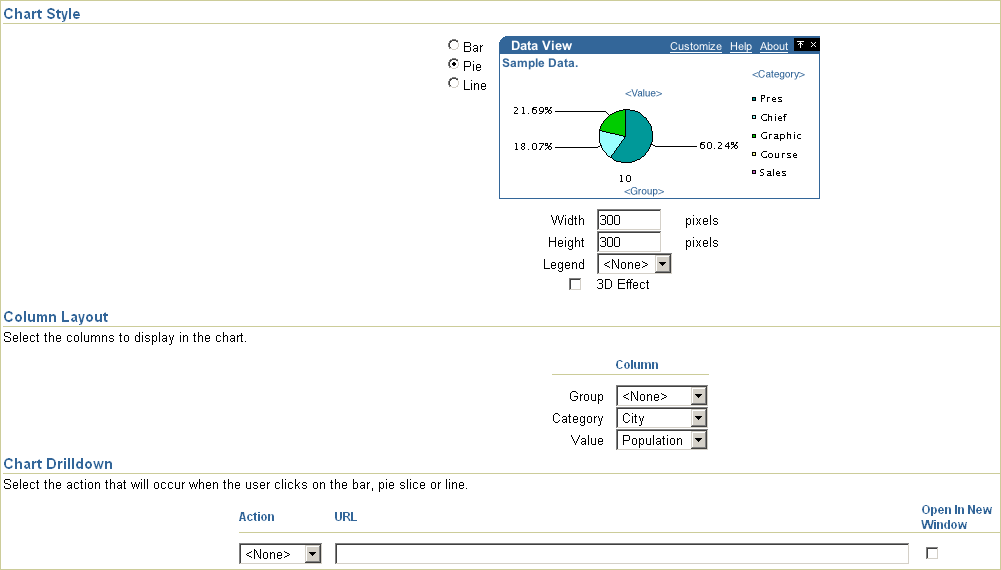Open the Customize link in Data View
This screenshot has width=1001, height=570.
point(696,46)
